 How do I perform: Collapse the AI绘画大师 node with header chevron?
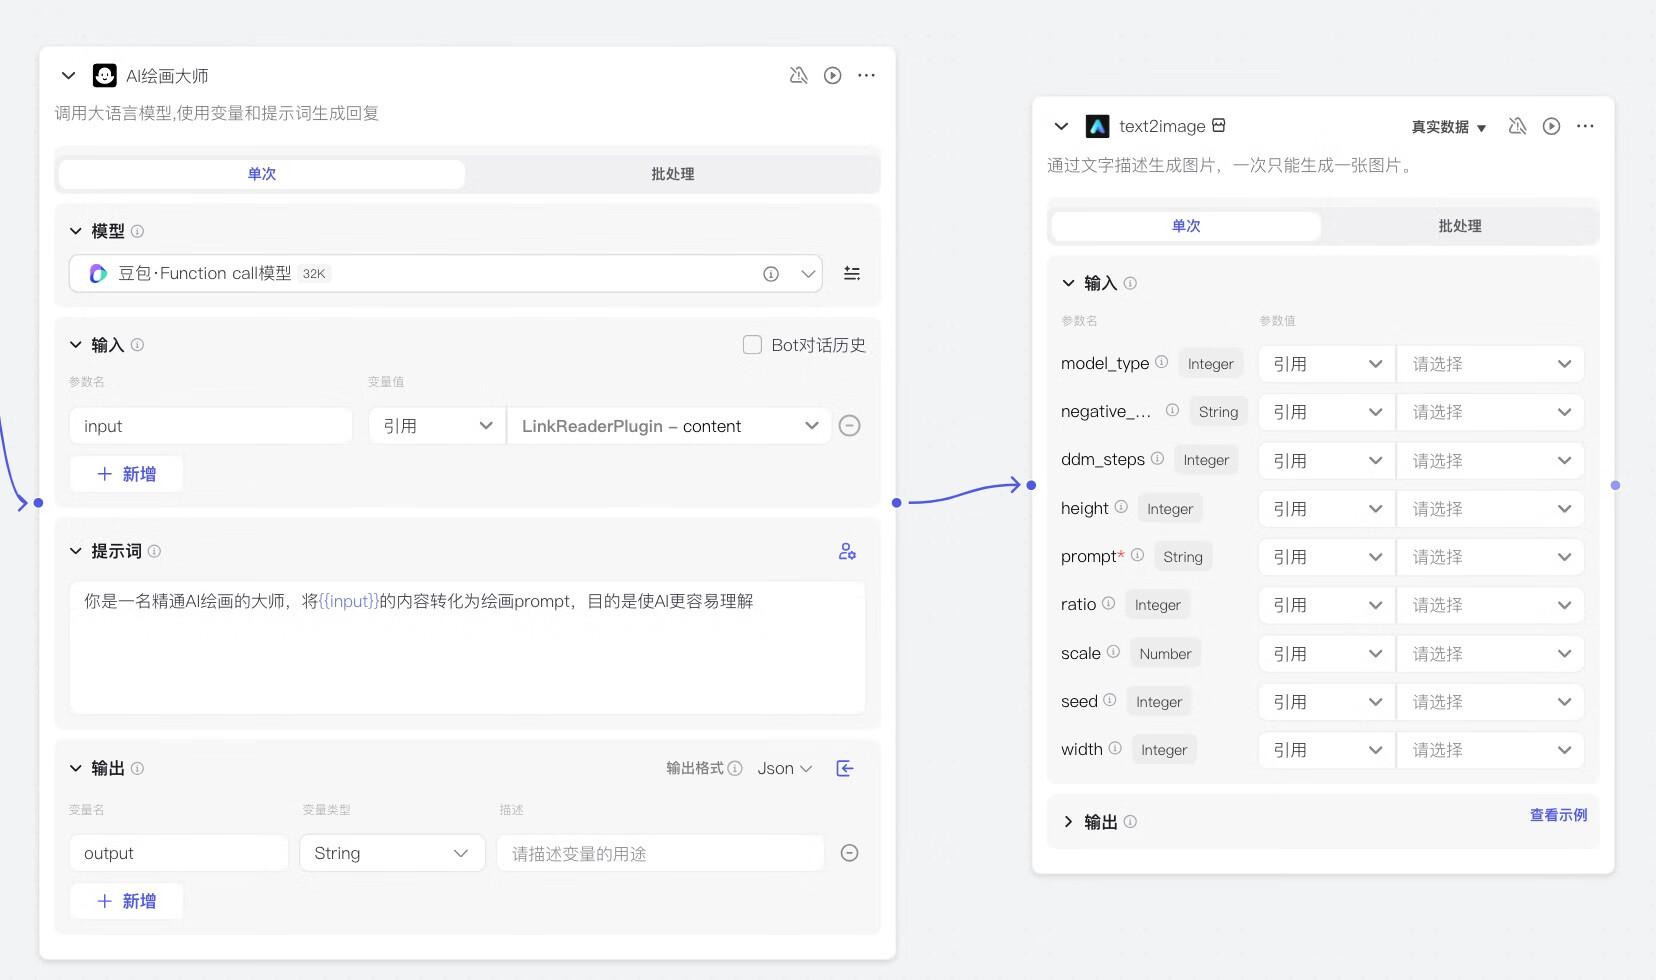coord(68,76)
